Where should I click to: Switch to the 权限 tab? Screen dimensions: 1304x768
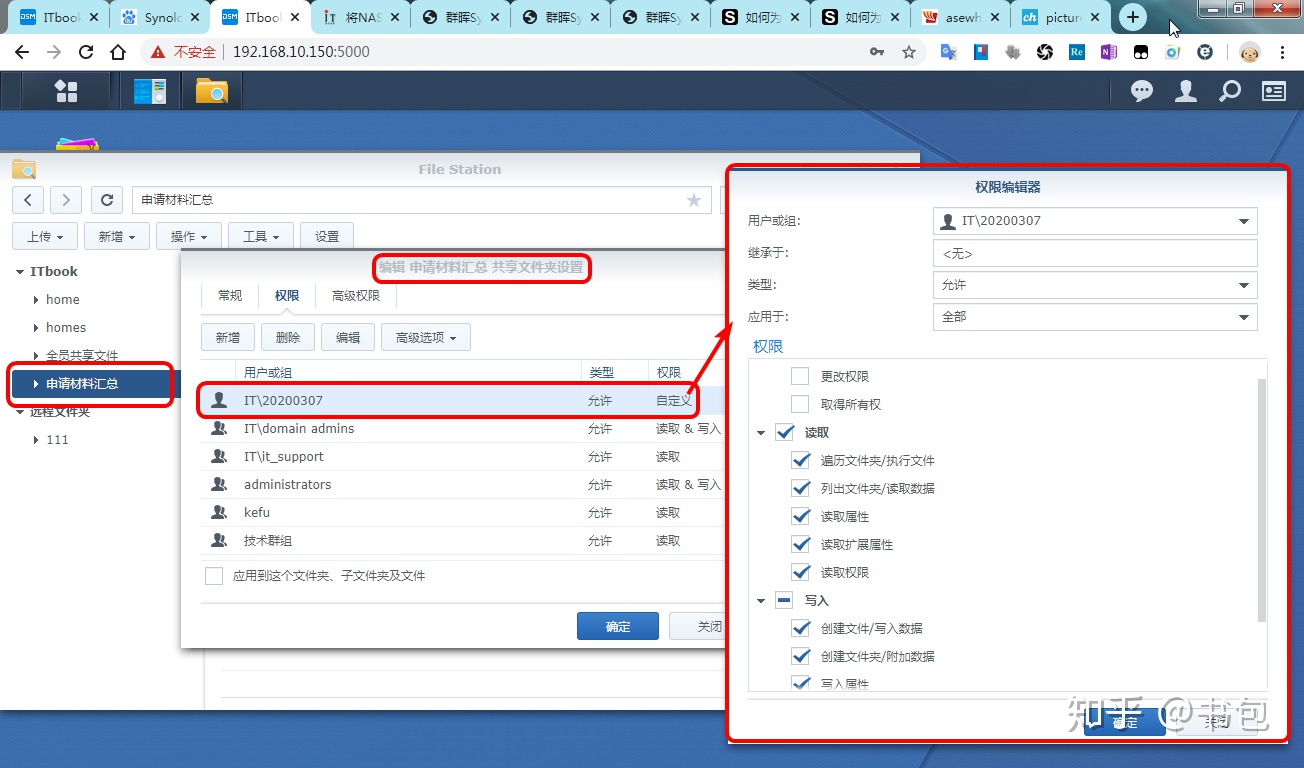point(287,295)
